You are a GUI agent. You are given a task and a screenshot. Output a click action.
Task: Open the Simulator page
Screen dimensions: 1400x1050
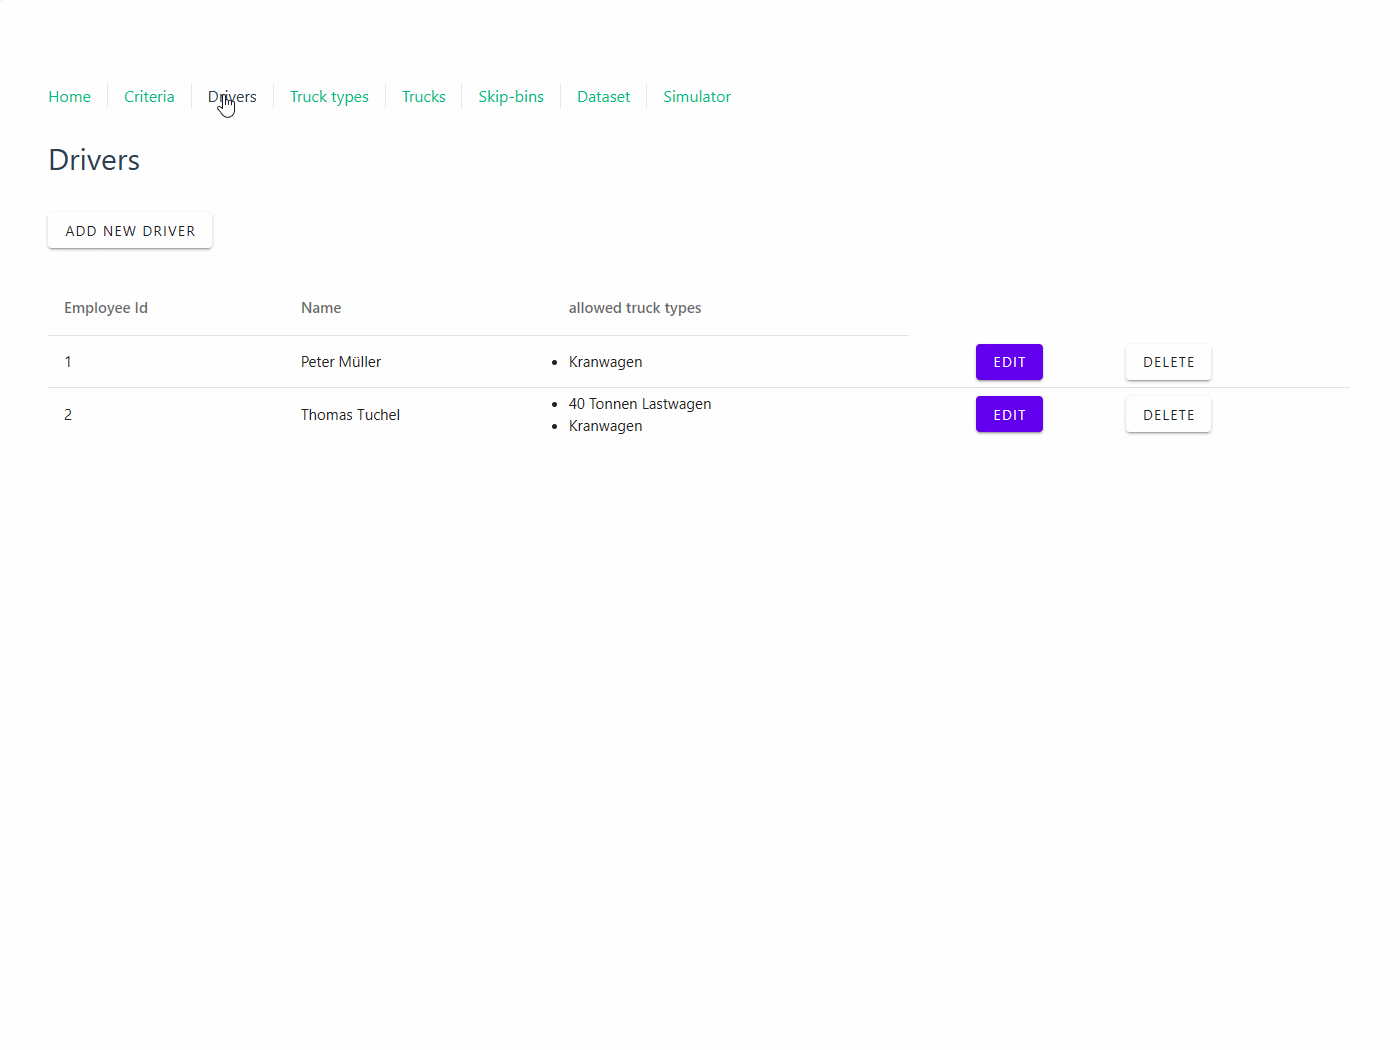pyautogui.click(x=697, y=97)
